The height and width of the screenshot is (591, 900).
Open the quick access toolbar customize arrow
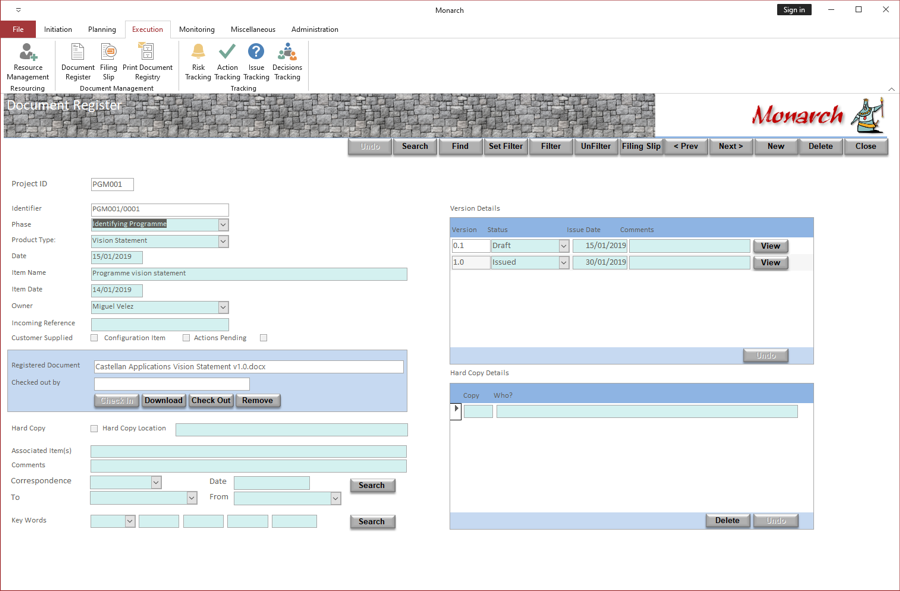(x=18, y=10)
